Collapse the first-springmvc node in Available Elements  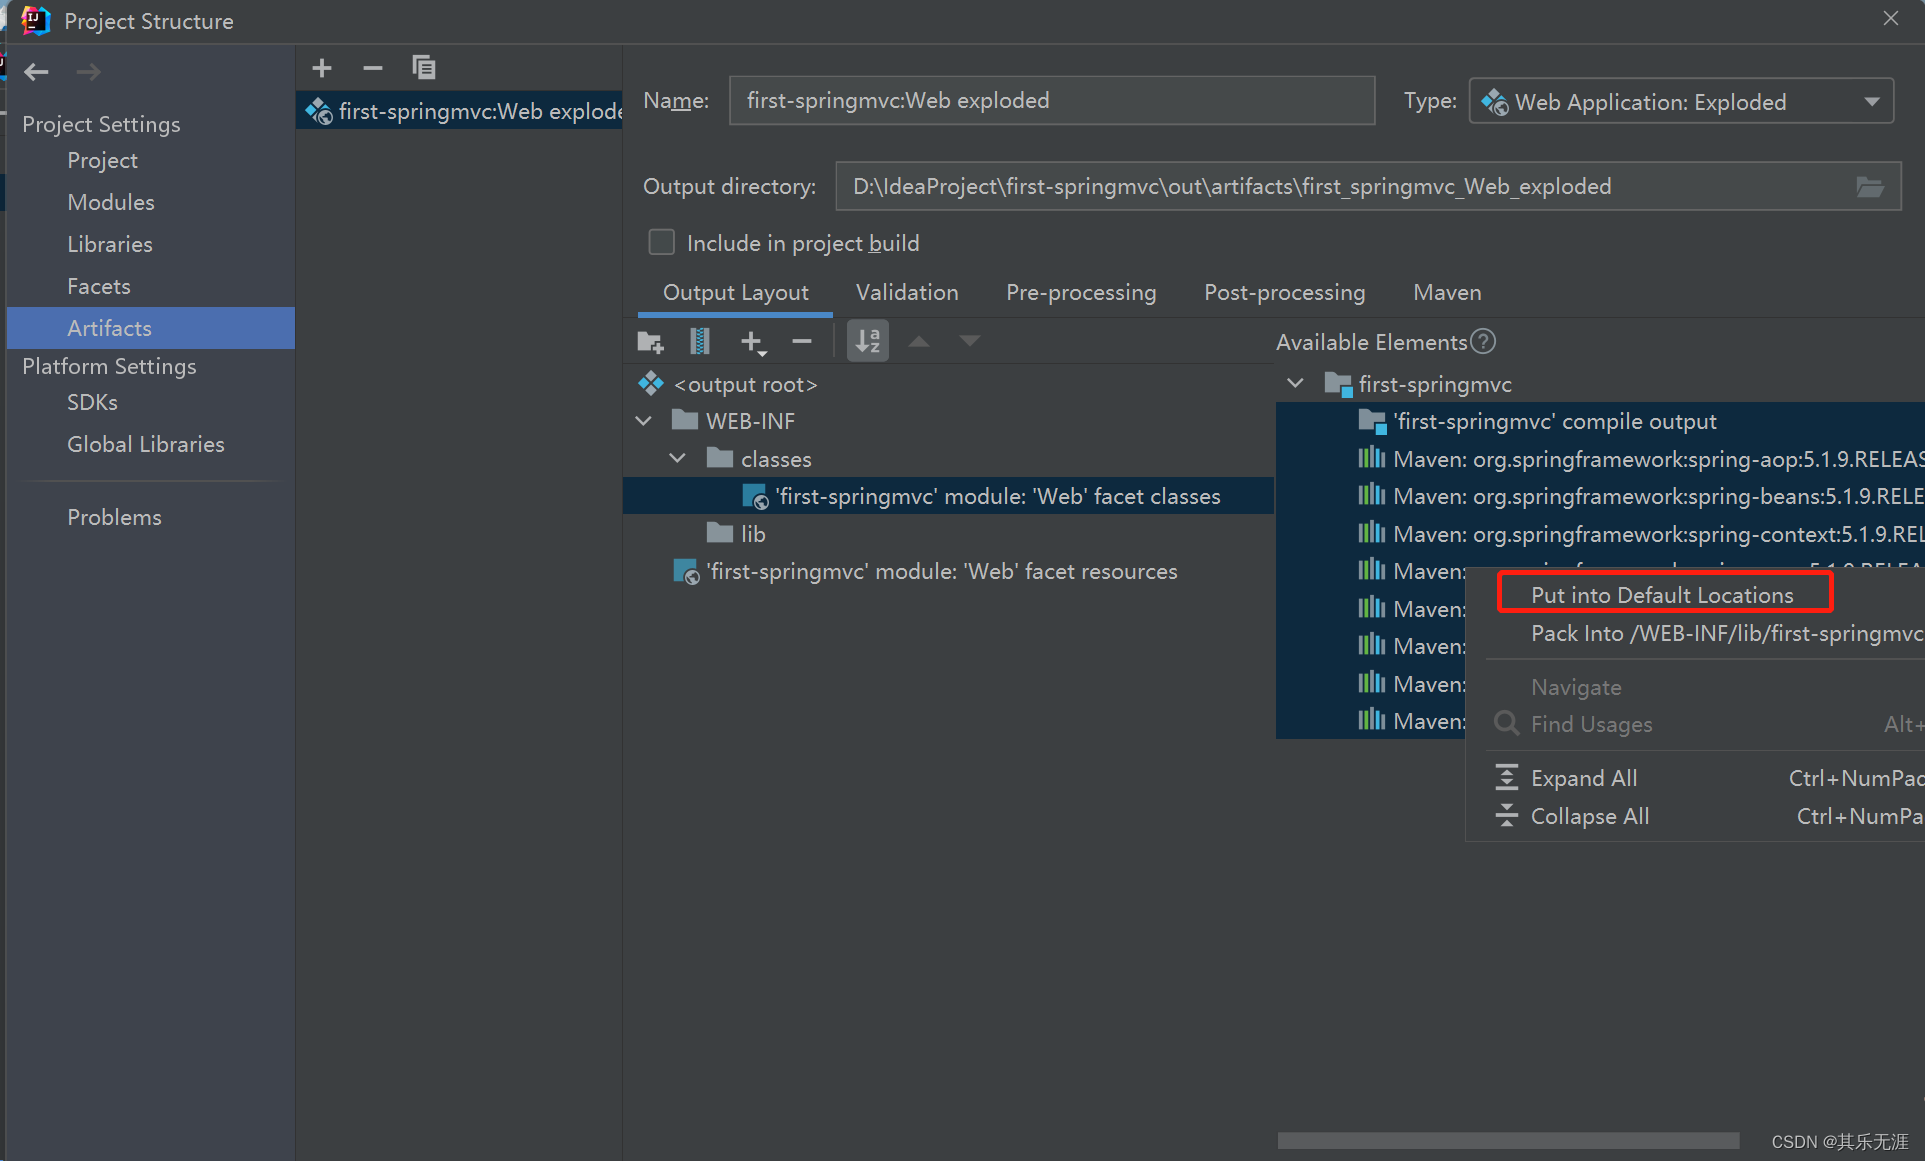click(x=1295, y=383)
